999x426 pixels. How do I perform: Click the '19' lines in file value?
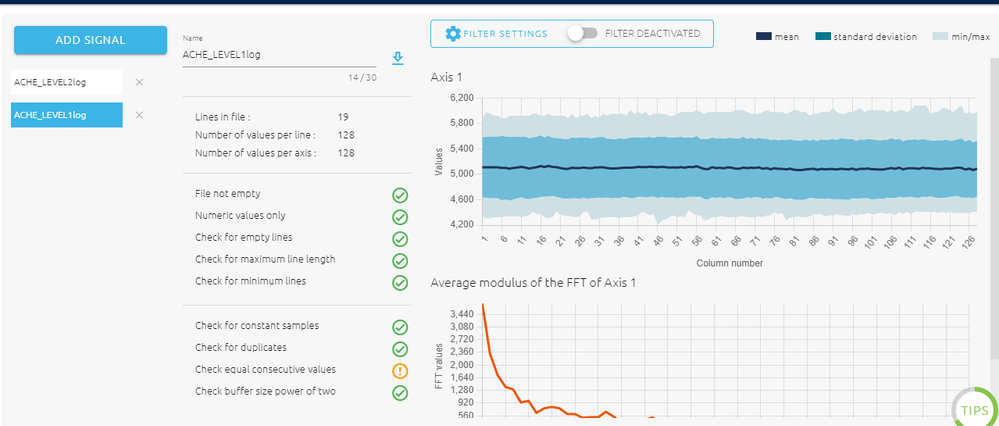[343, 117]
